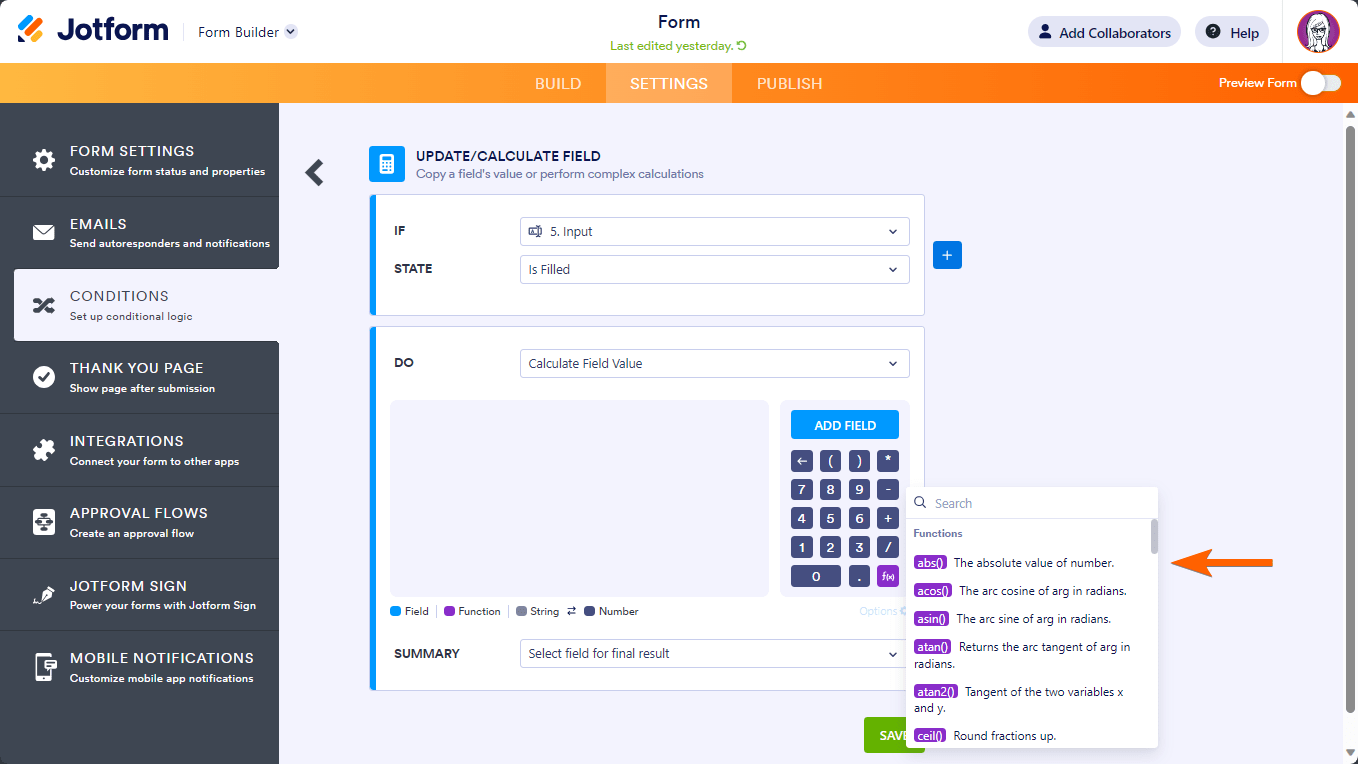Image resolution: width=1358 pixels, height=764 pixels.
Task: Insert a closing parenthesis key
Action: [859, 461]
